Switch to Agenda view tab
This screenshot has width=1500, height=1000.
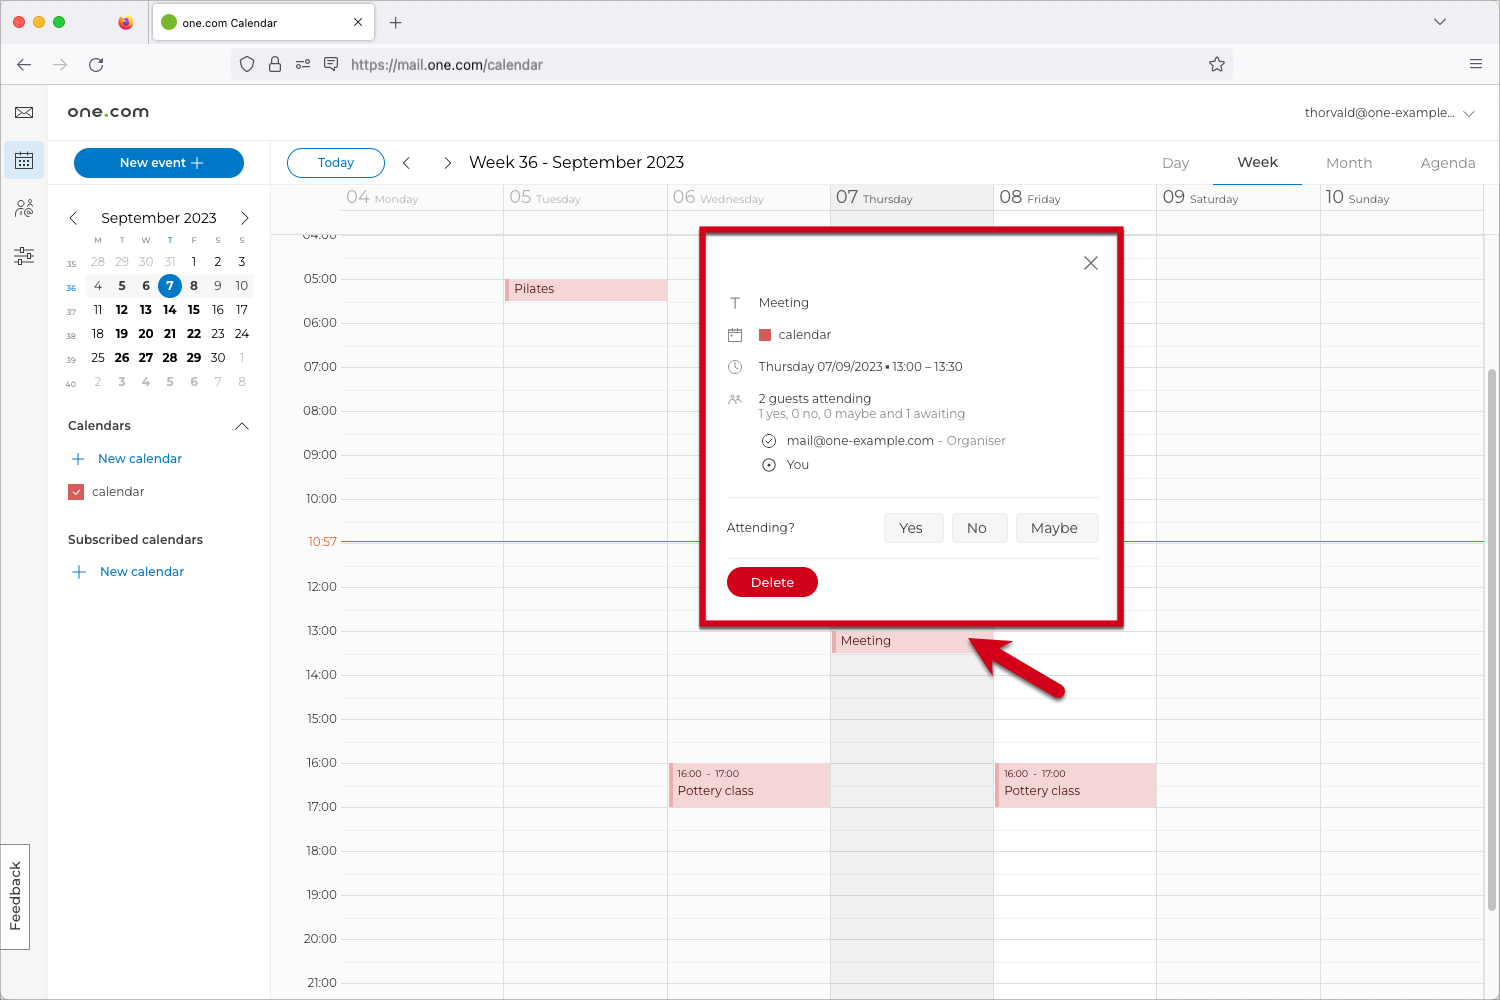click(x=1447, y=163)
